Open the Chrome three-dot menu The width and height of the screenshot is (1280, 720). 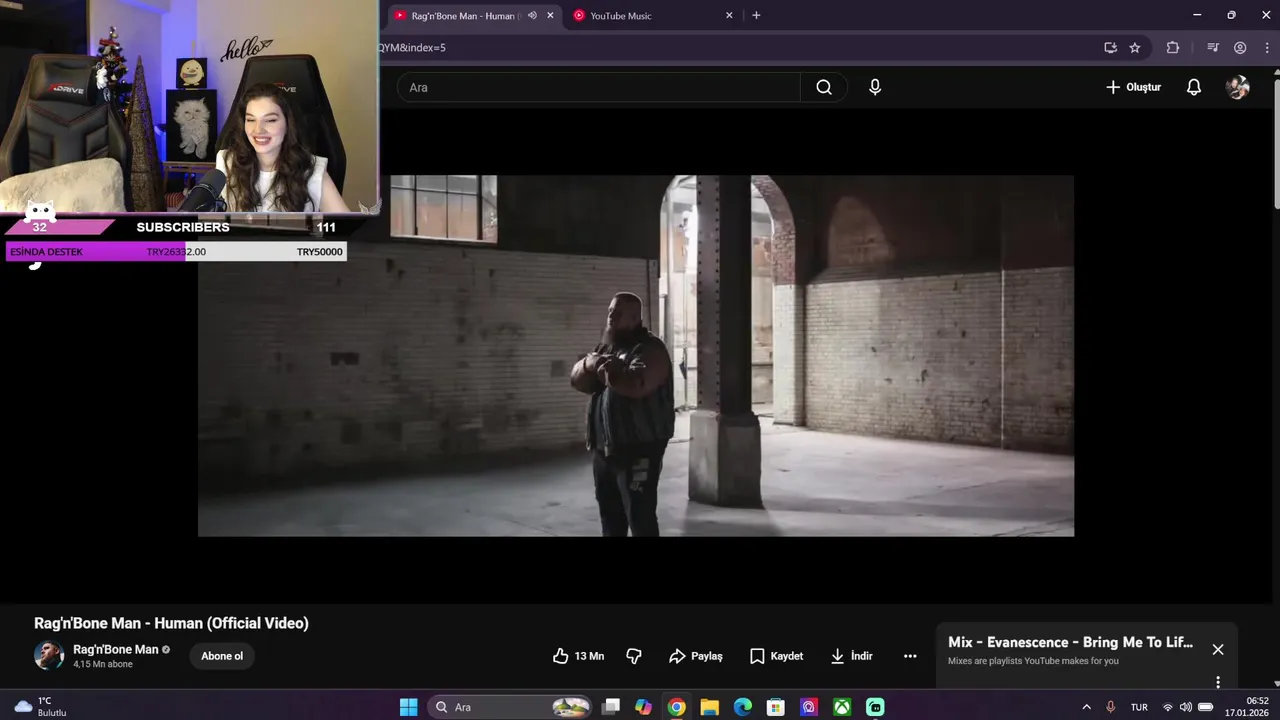pos(1267,47)
